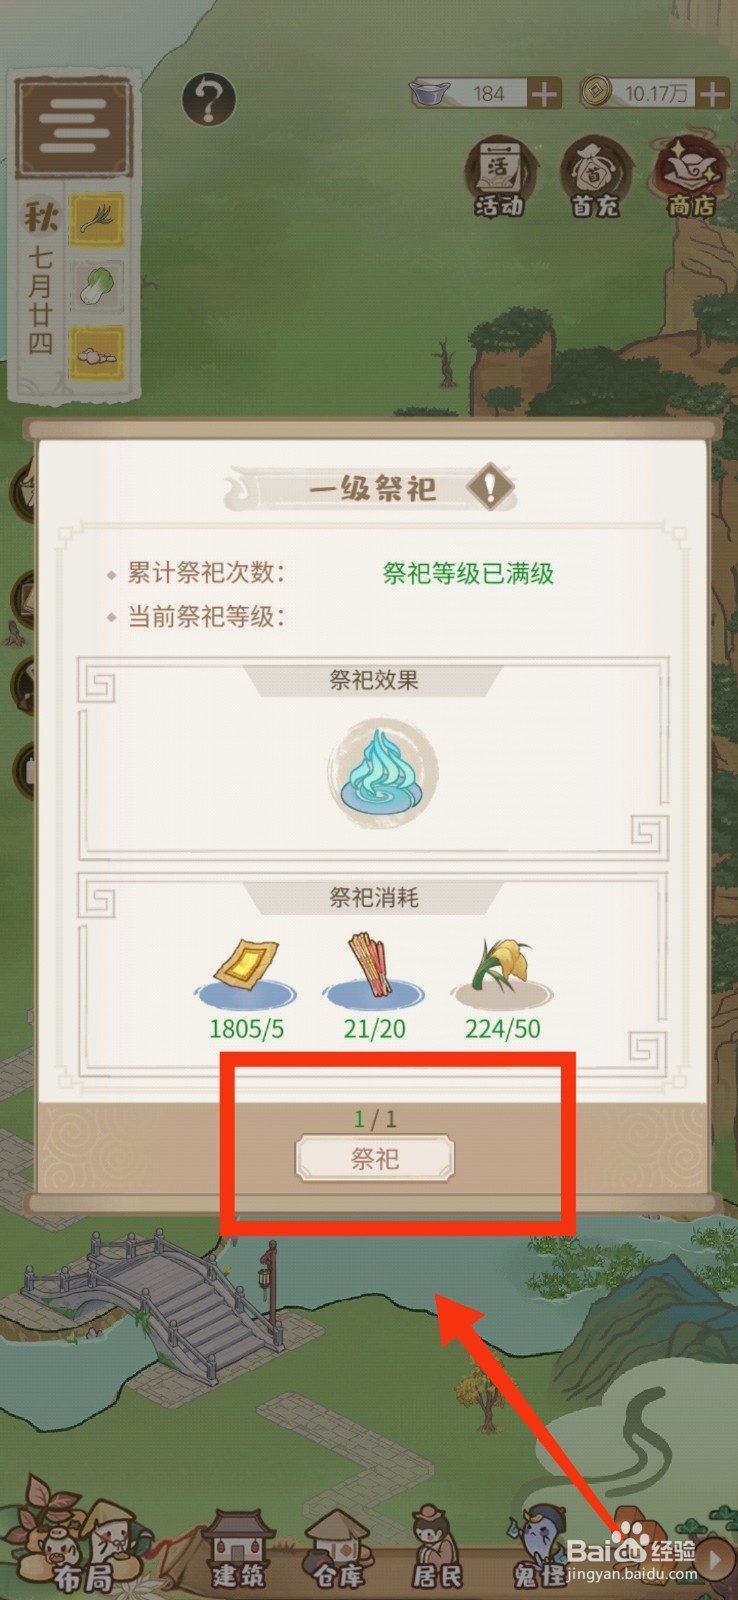Open the main hamburger menu

[74, 125]
